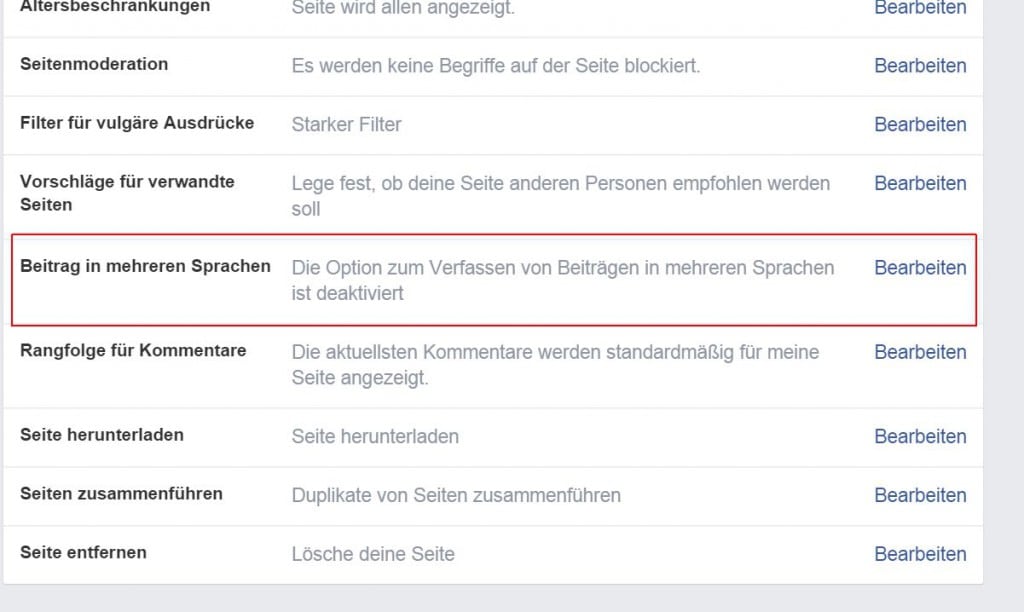Click the Filter für vulgäre Ausdrücke label

(x=137, y=123)
